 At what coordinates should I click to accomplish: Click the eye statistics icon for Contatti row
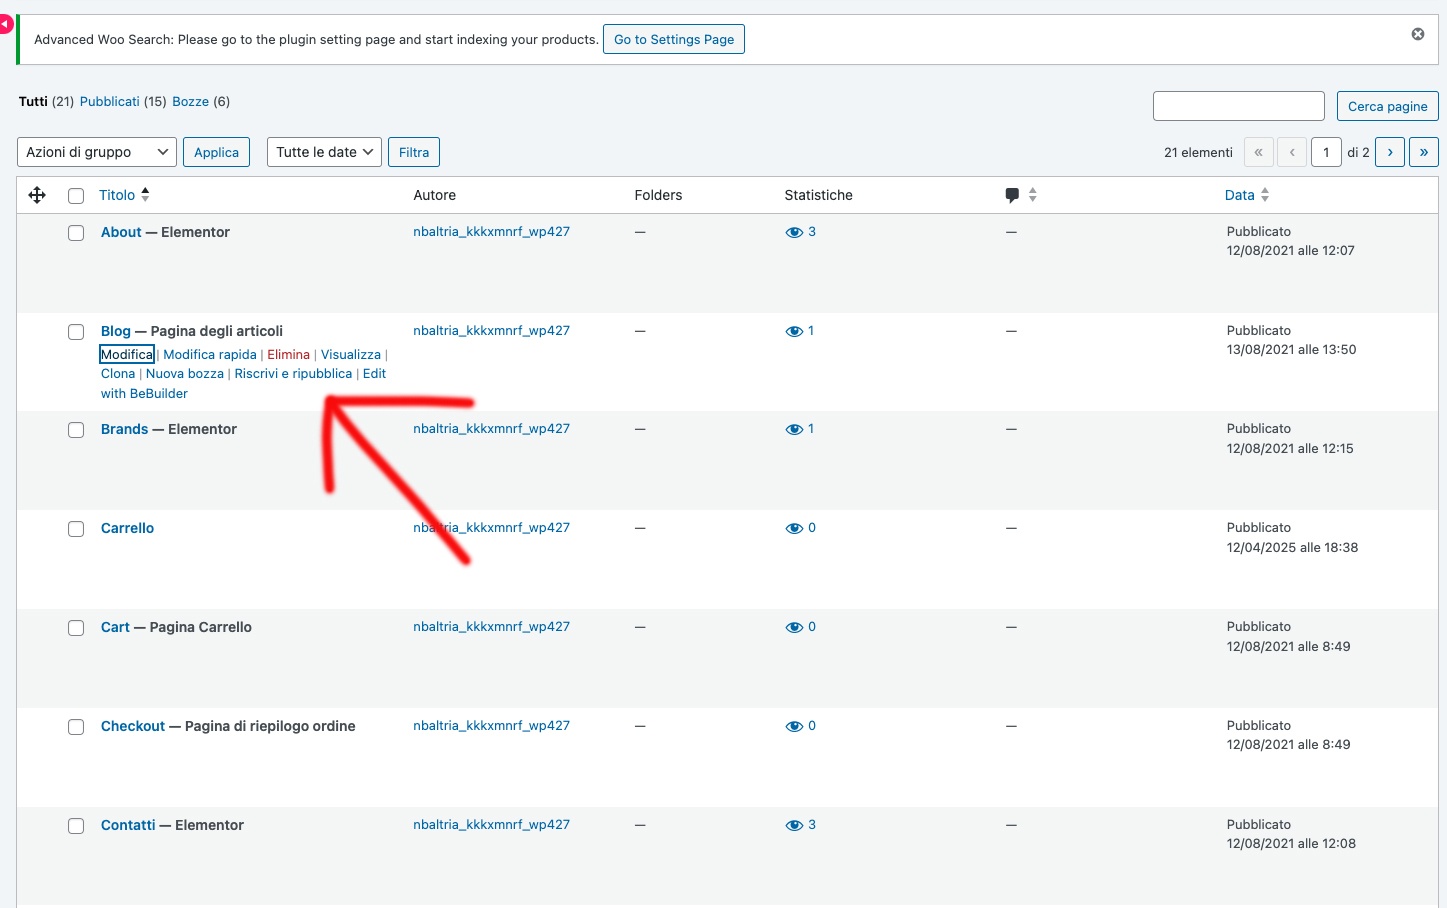click(x=794, y=825)
